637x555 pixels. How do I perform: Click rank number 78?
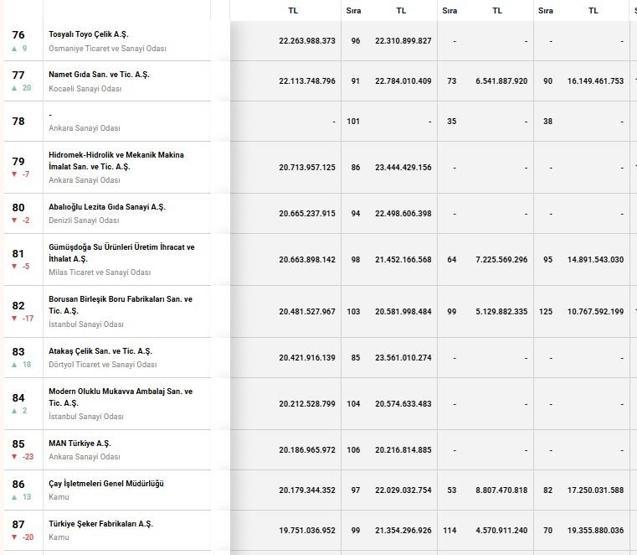click(x=18, y=121)
